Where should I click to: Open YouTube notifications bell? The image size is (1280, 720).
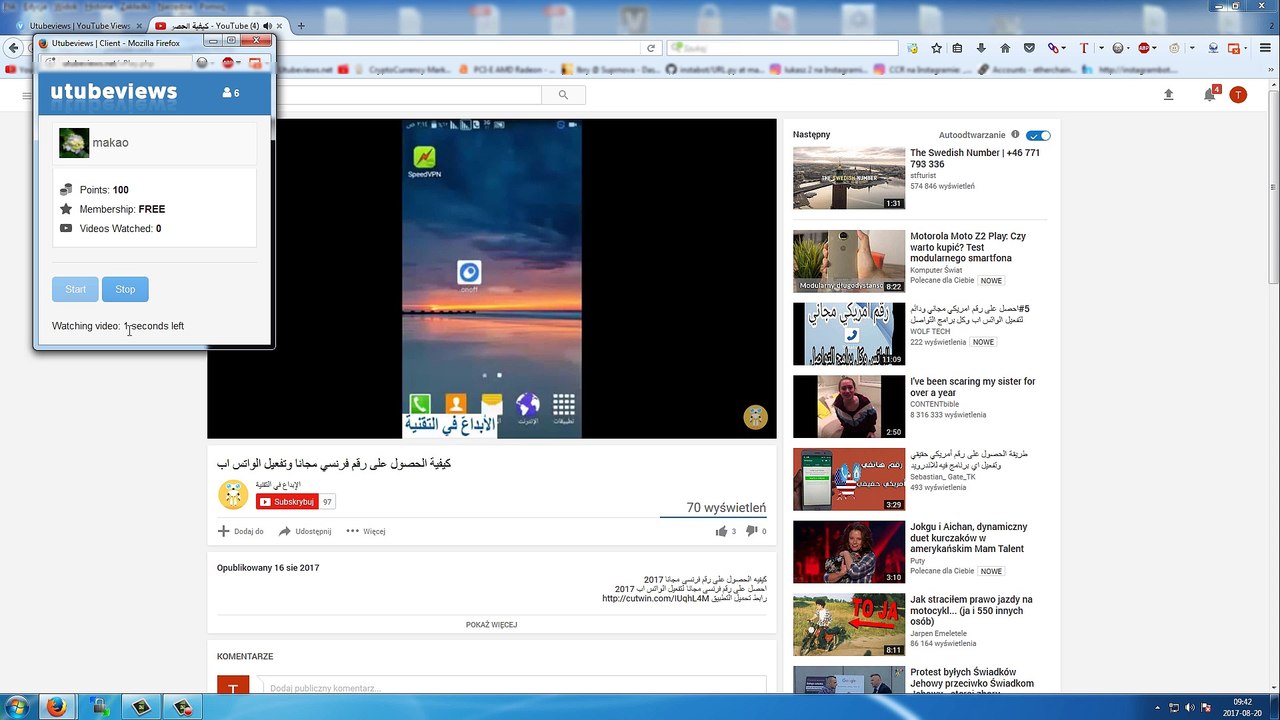[1210, 94]
